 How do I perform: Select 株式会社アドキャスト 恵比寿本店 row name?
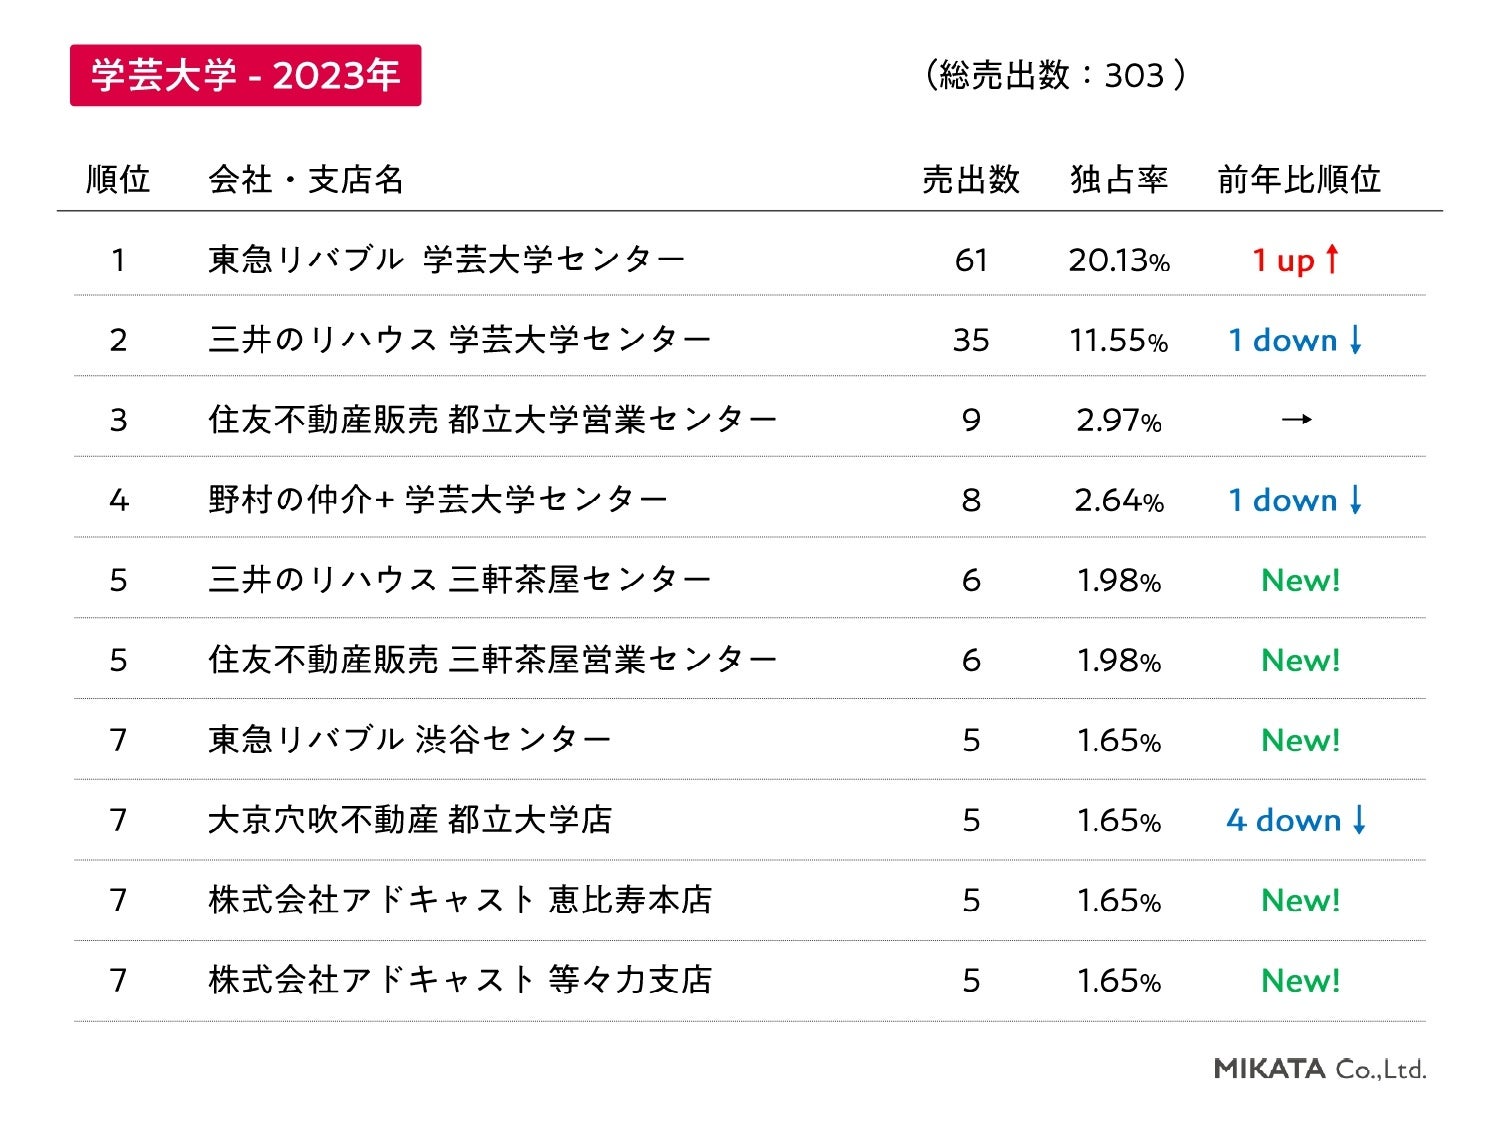460,900
